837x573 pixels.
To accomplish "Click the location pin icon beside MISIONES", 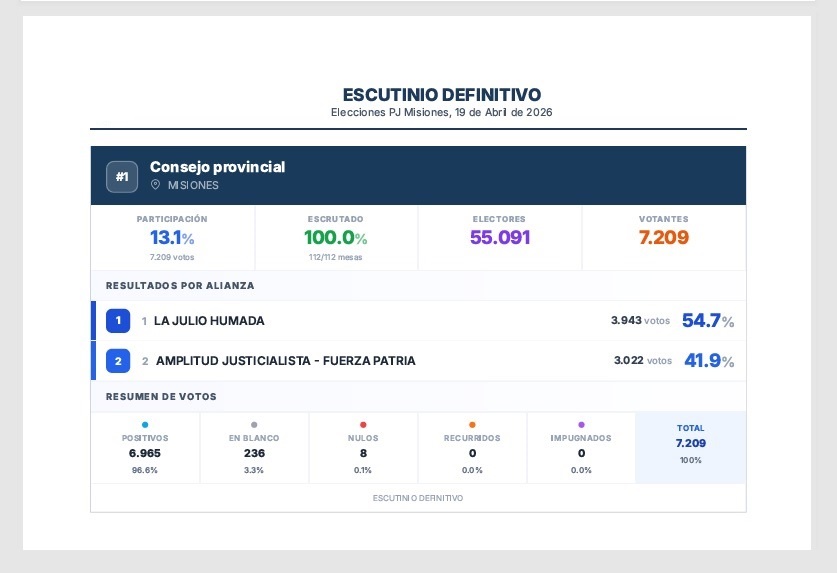I will [x=155, y=185].
